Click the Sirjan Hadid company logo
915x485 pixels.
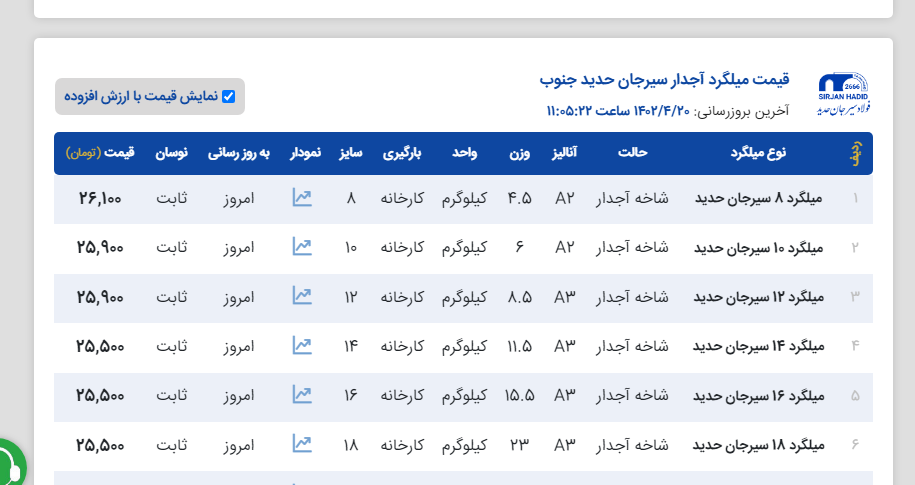pyautogui.click(x=842, y=94)
